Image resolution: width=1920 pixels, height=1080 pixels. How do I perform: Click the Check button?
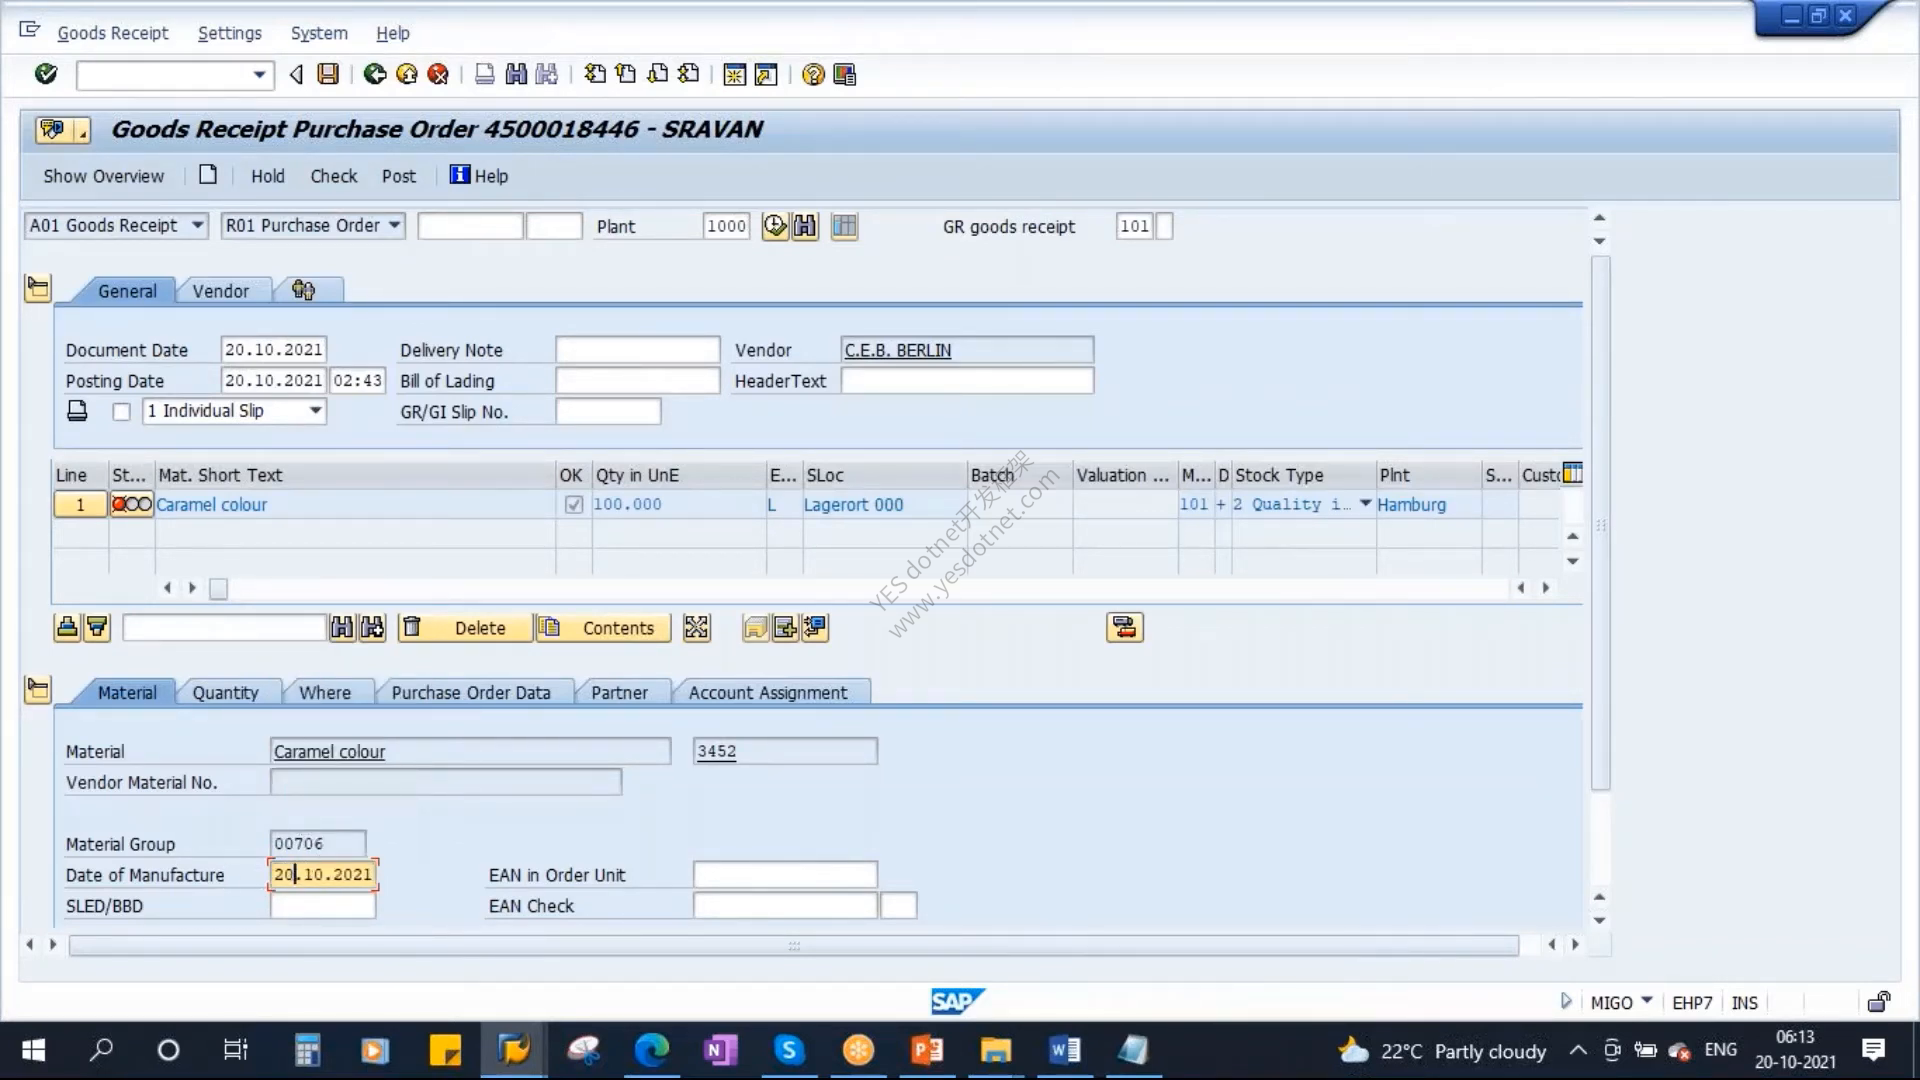pos(334,176)
